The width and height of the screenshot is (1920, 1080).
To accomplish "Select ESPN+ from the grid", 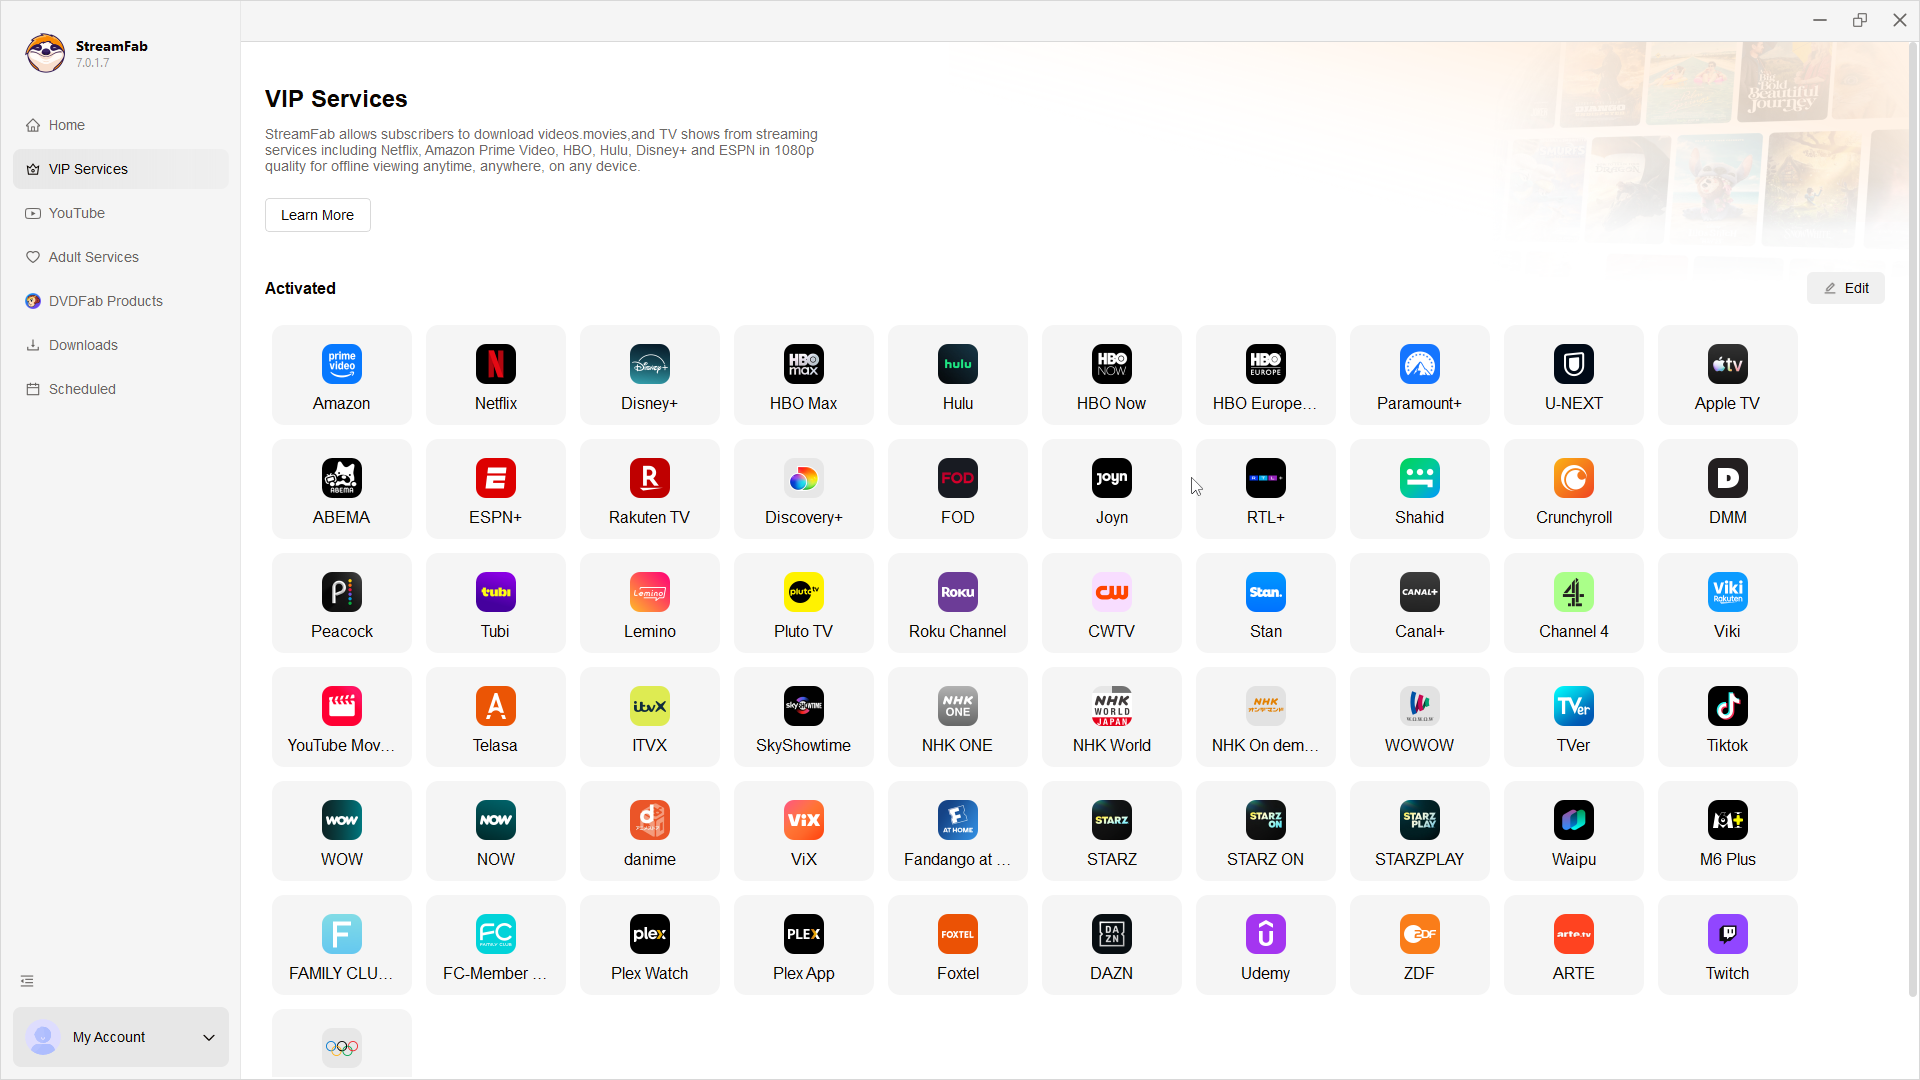I will [x=495, y=489].
